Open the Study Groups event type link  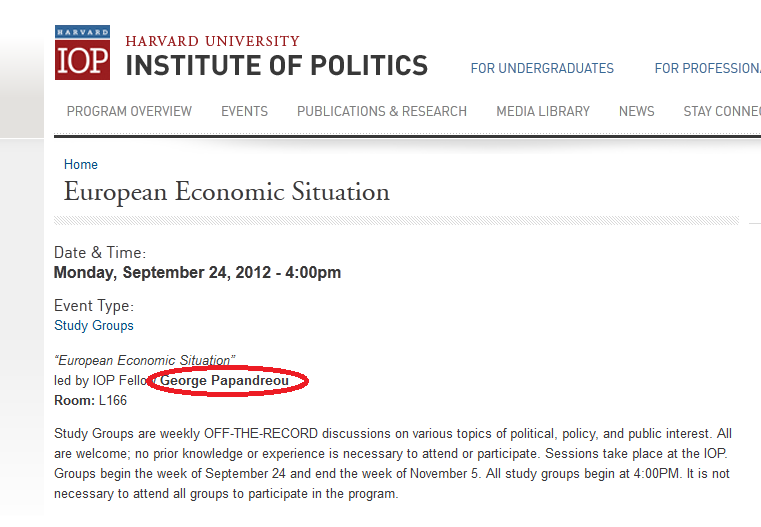[x=94, y=325]
